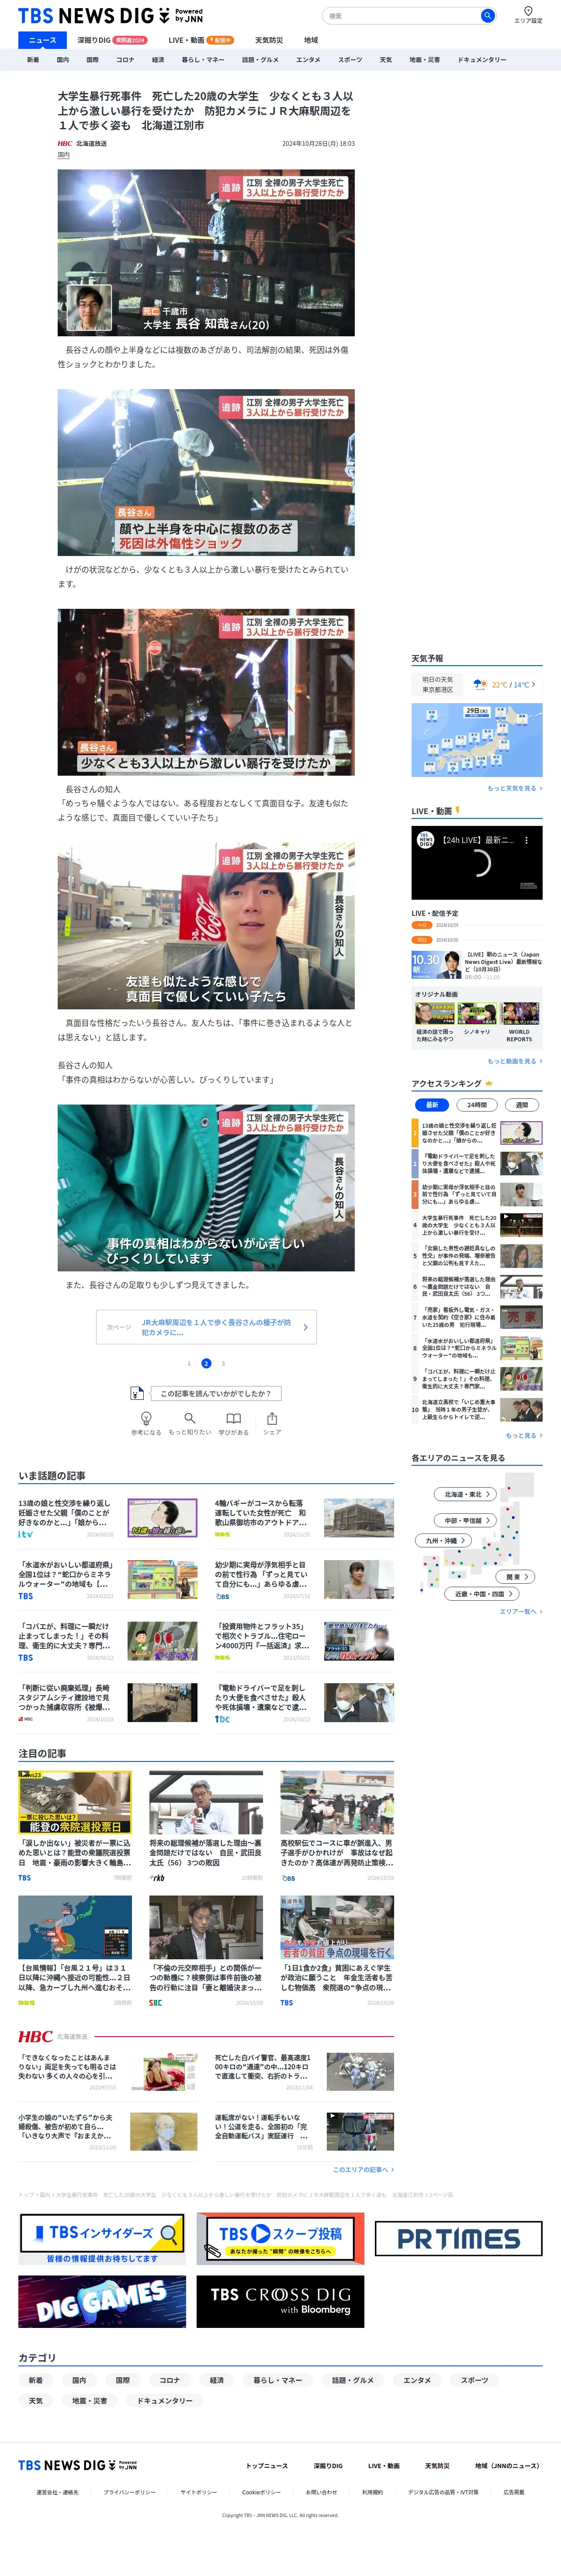Click the もっと知りたい magnifier reaction icon

(190, 1418)
